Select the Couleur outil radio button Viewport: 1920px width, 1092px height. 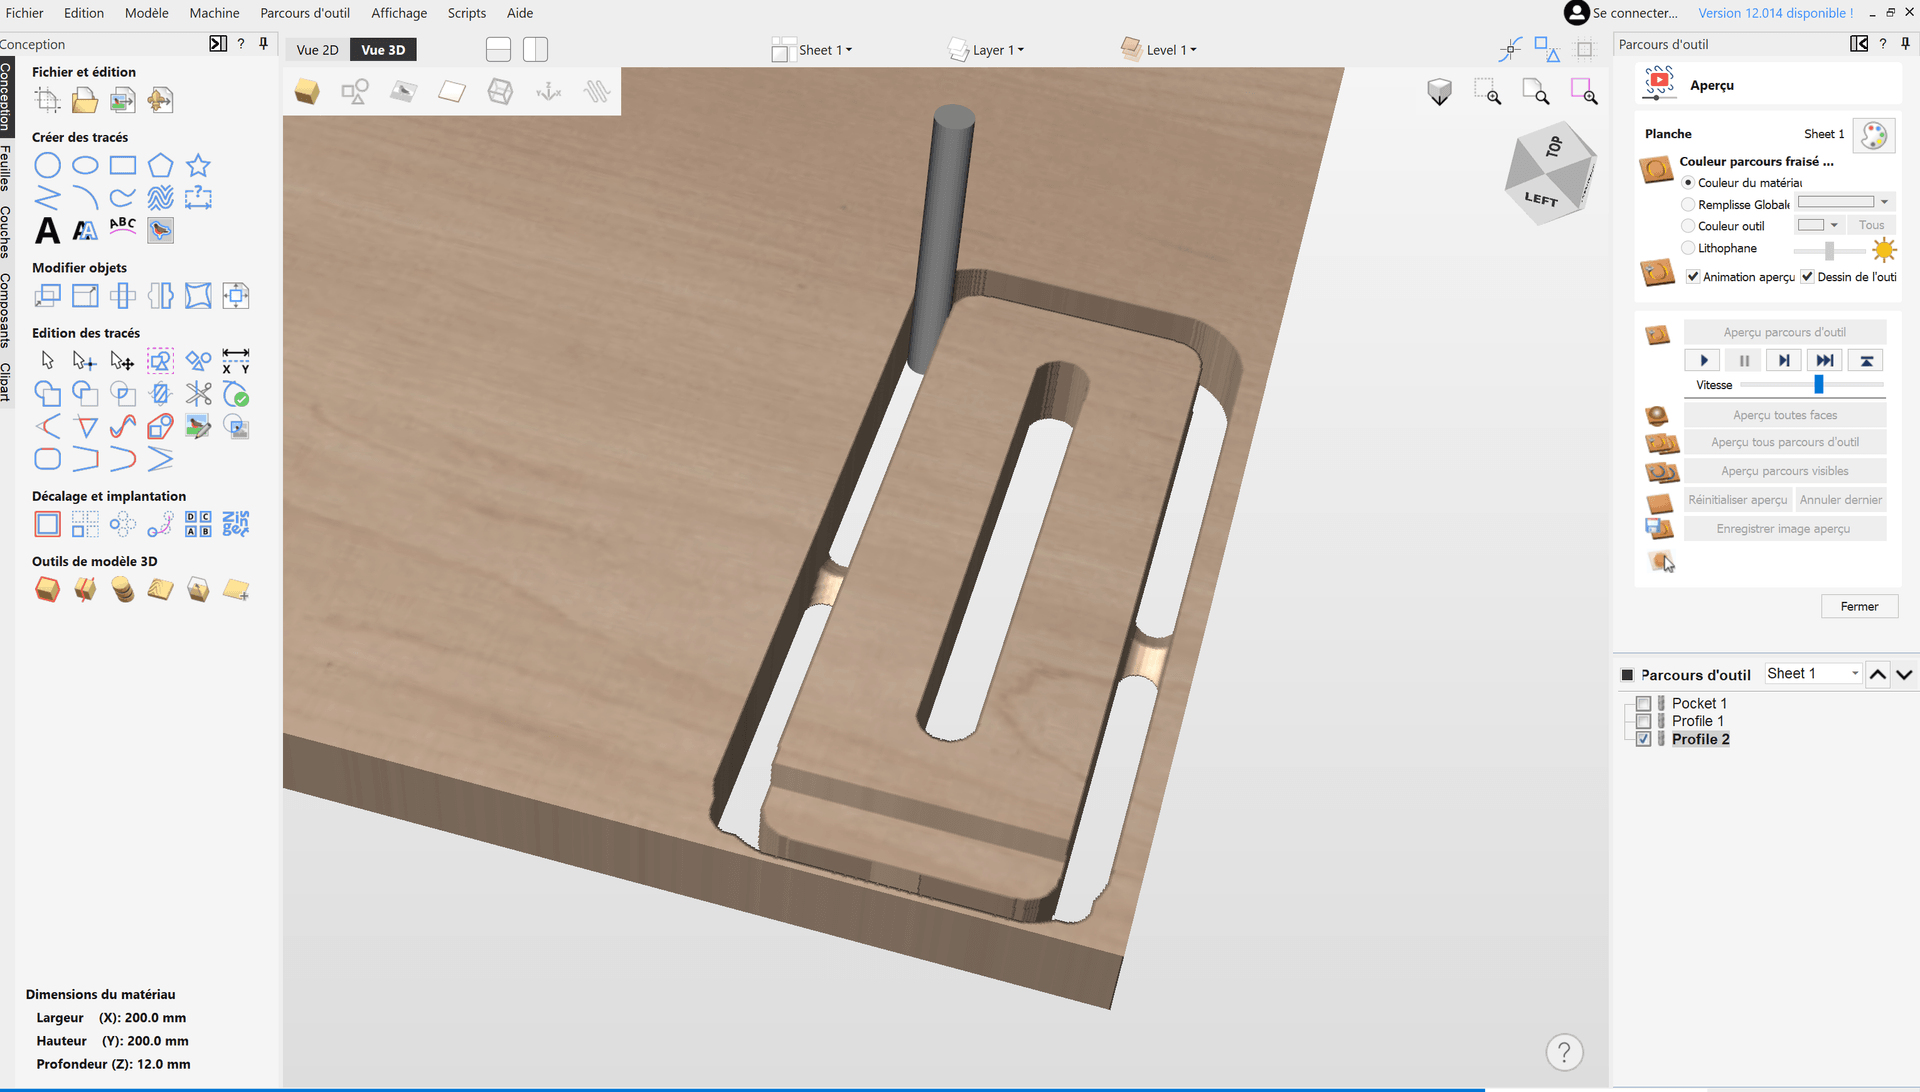click(1688, 225)
